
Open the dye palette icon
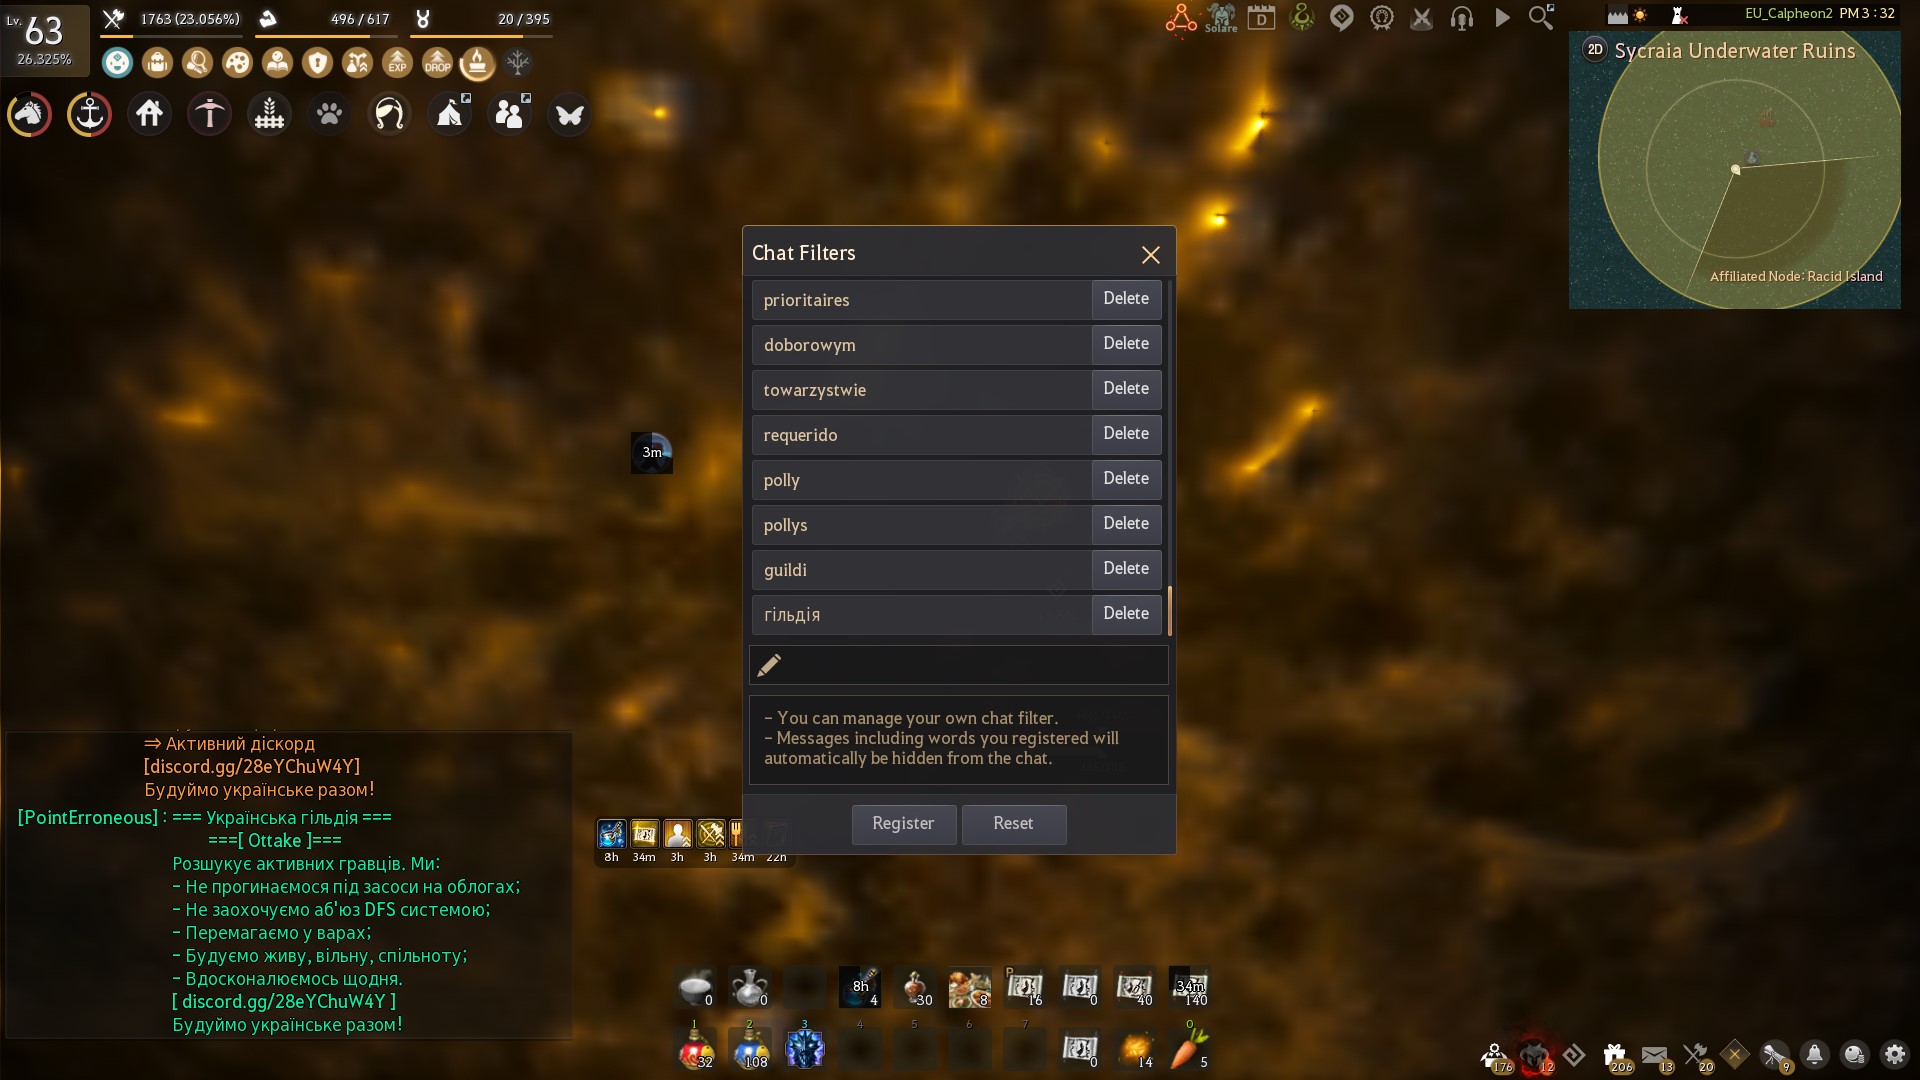point(237,63)
